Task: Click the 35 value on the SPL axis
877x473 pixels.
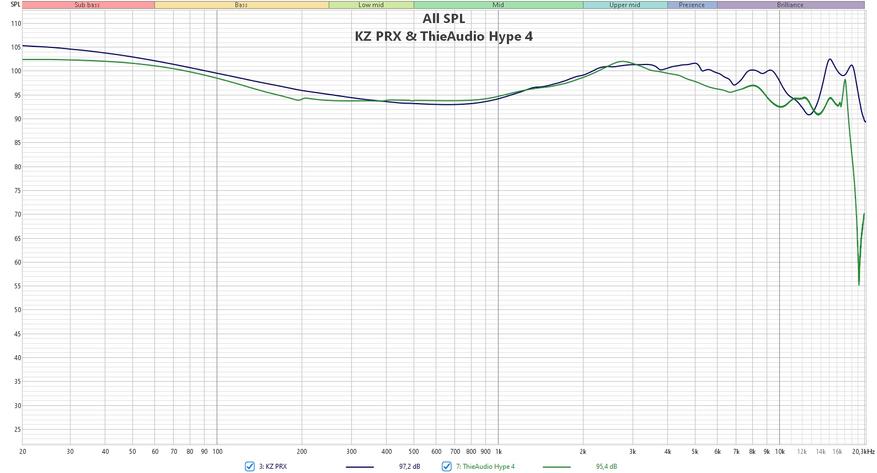Action: point(17,381)
